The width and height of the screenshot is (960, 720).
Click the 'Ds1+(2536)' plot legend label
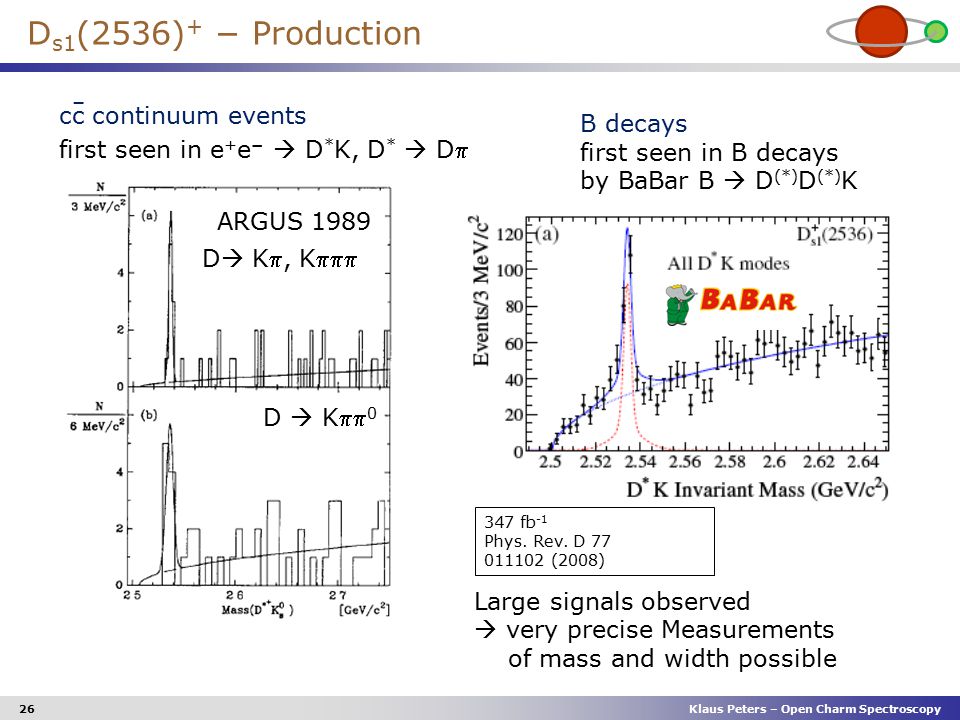[834, 234]
